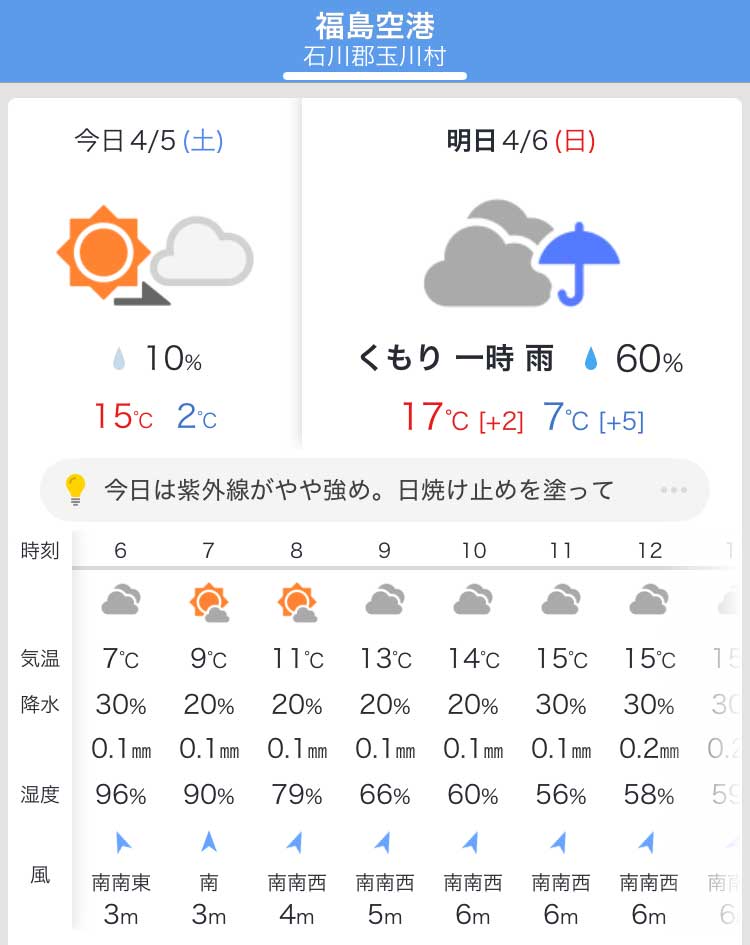The image size is (750, 945).
Task: Click the 12 o'clock cloudy icon
Action: tap(649, 600)
